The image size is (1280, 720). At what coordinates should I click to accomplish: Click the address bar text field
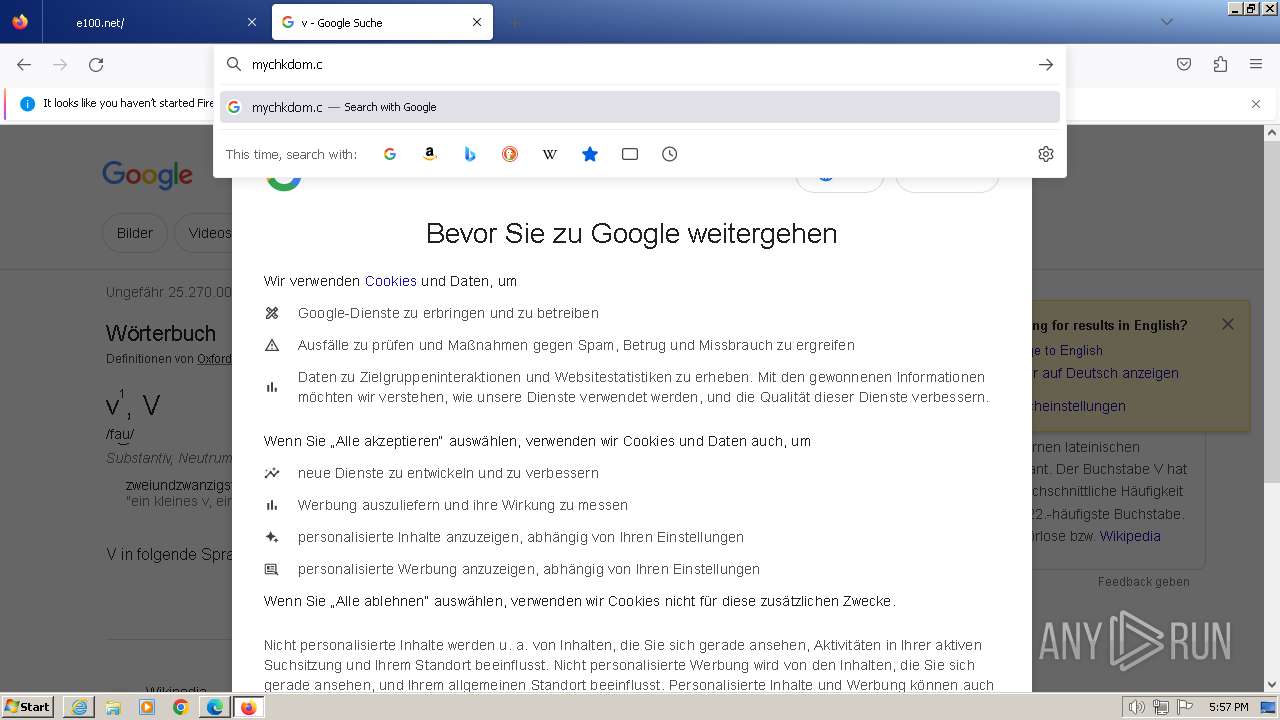click(640, 64)
